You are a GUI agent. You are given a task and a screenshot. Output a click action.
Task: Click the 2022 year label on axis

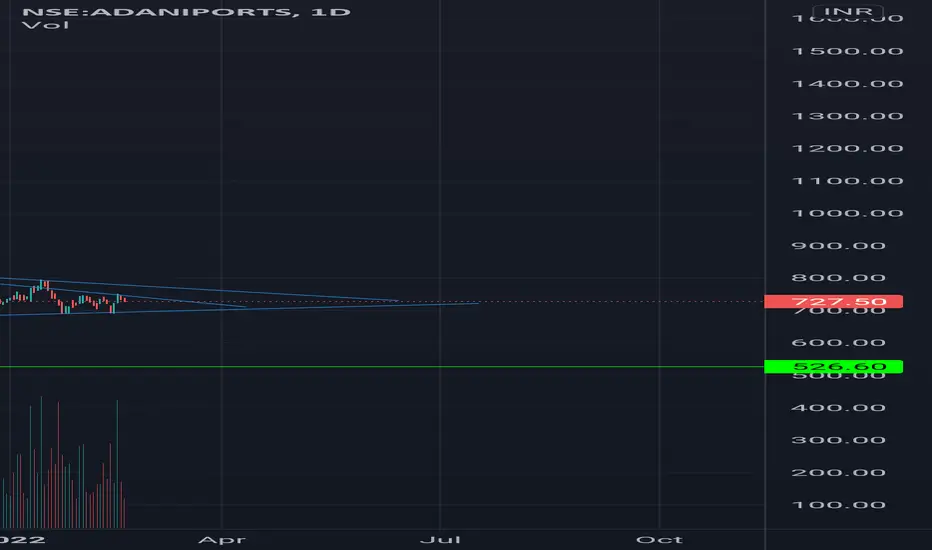(x=23, y=539)
